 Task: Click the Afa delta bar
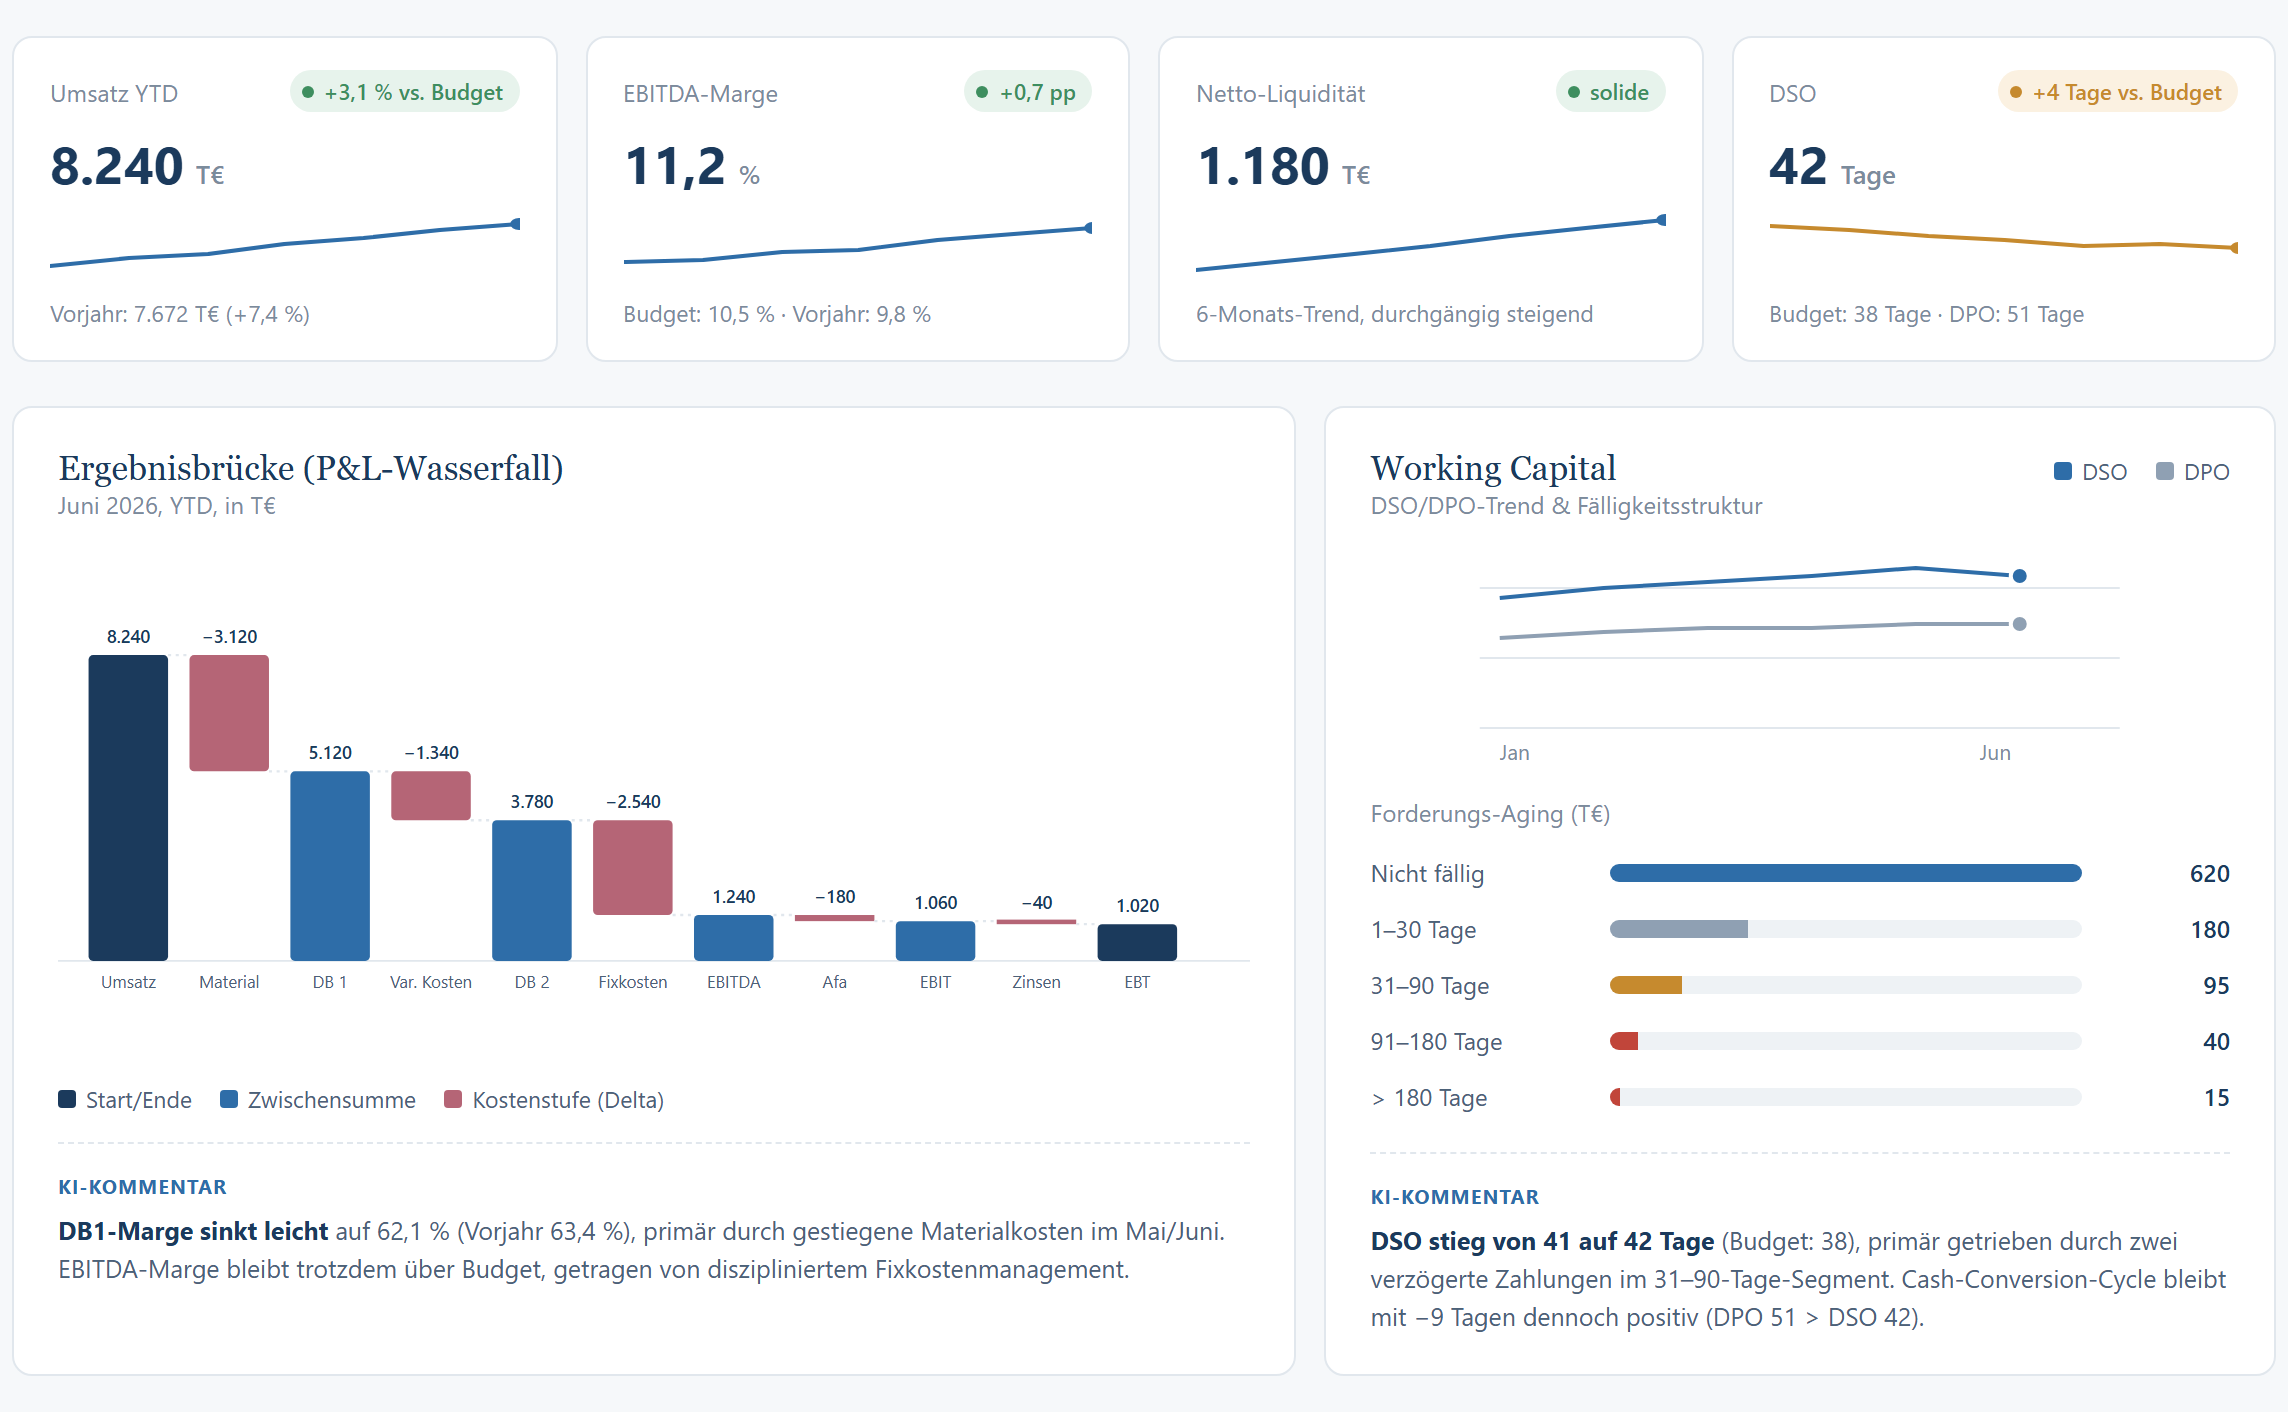point(835,918)
